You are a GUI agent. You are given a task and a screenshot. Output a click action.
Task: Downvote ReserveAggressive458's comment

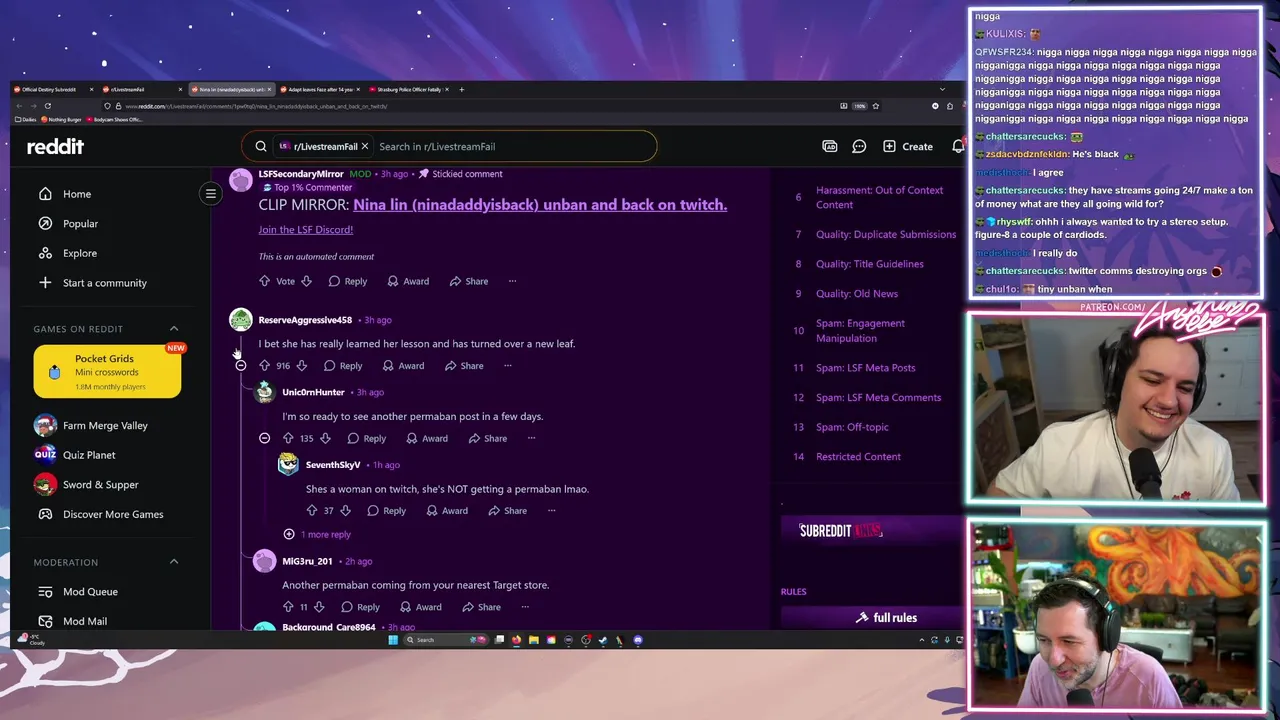coord(301,366)
